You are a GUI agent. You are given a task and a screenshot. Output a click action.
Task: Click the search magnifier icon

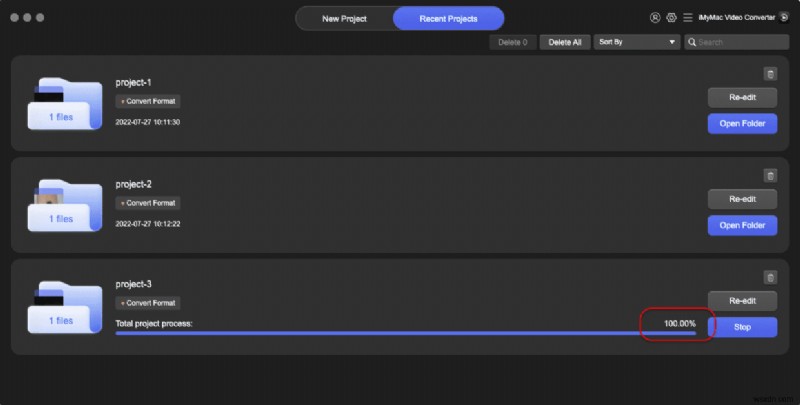(x=692, y=42)
